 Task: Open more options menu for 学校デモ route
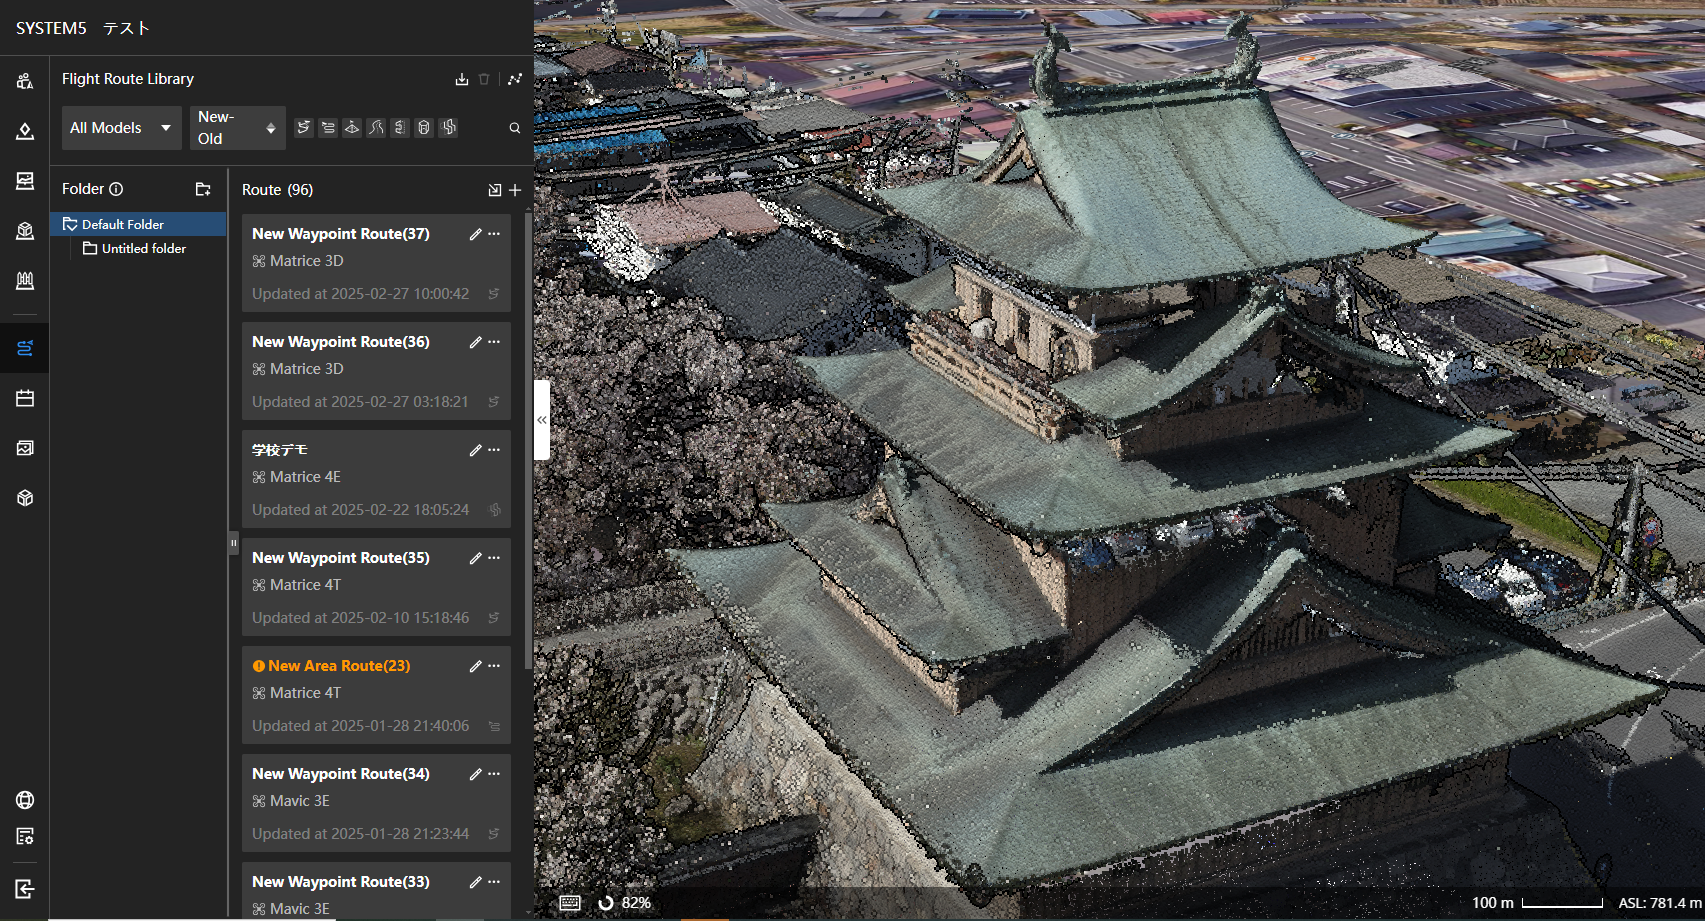tap(494, 450)
